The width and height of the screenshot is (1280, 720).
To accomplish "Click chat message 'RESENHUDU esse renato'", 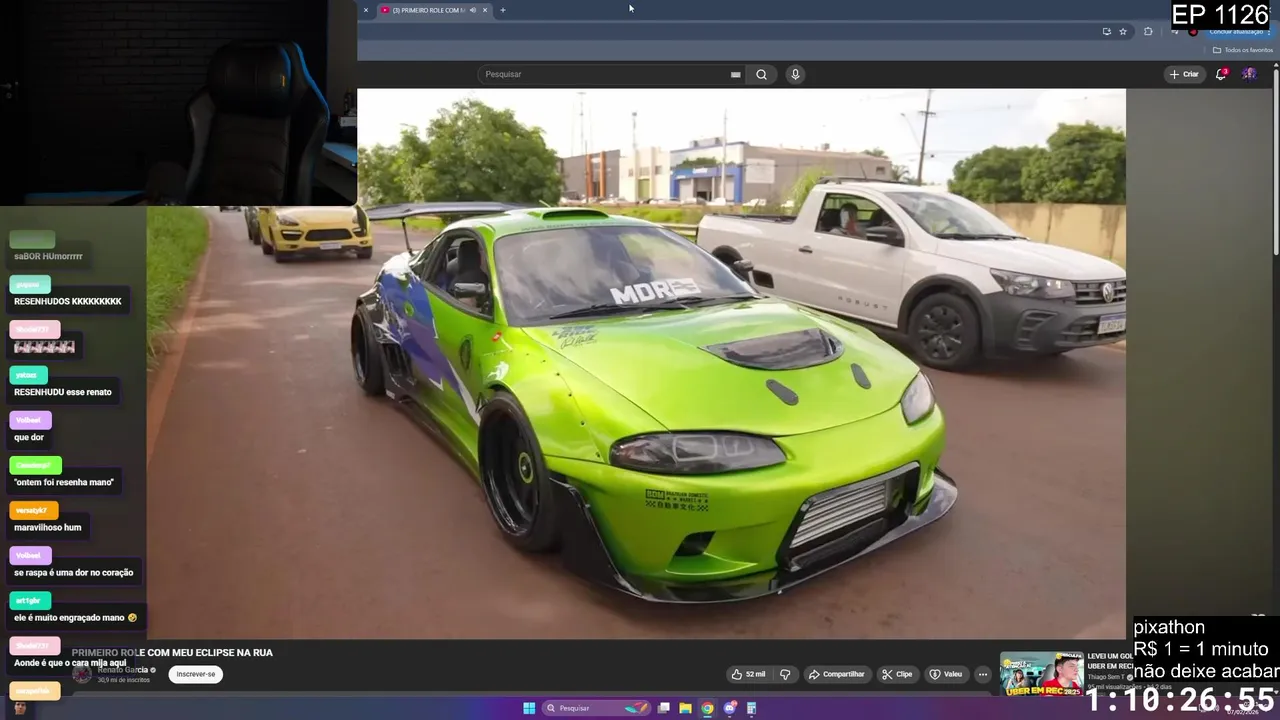I will click(63, 392).
